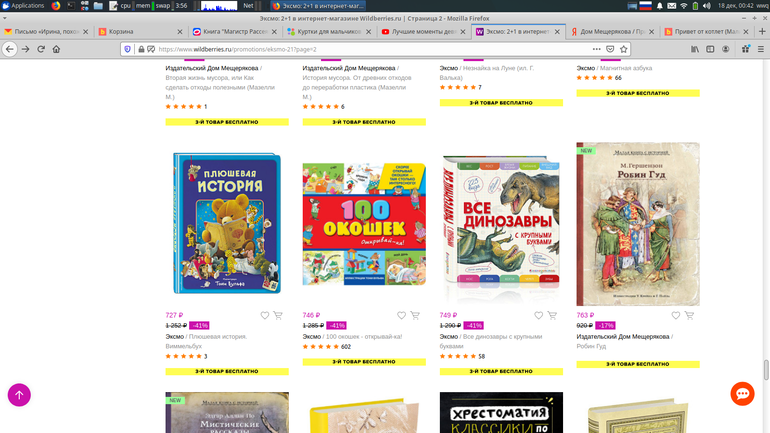
Task: Click the page vertical scrollbar
Action: tap(765, 250)
